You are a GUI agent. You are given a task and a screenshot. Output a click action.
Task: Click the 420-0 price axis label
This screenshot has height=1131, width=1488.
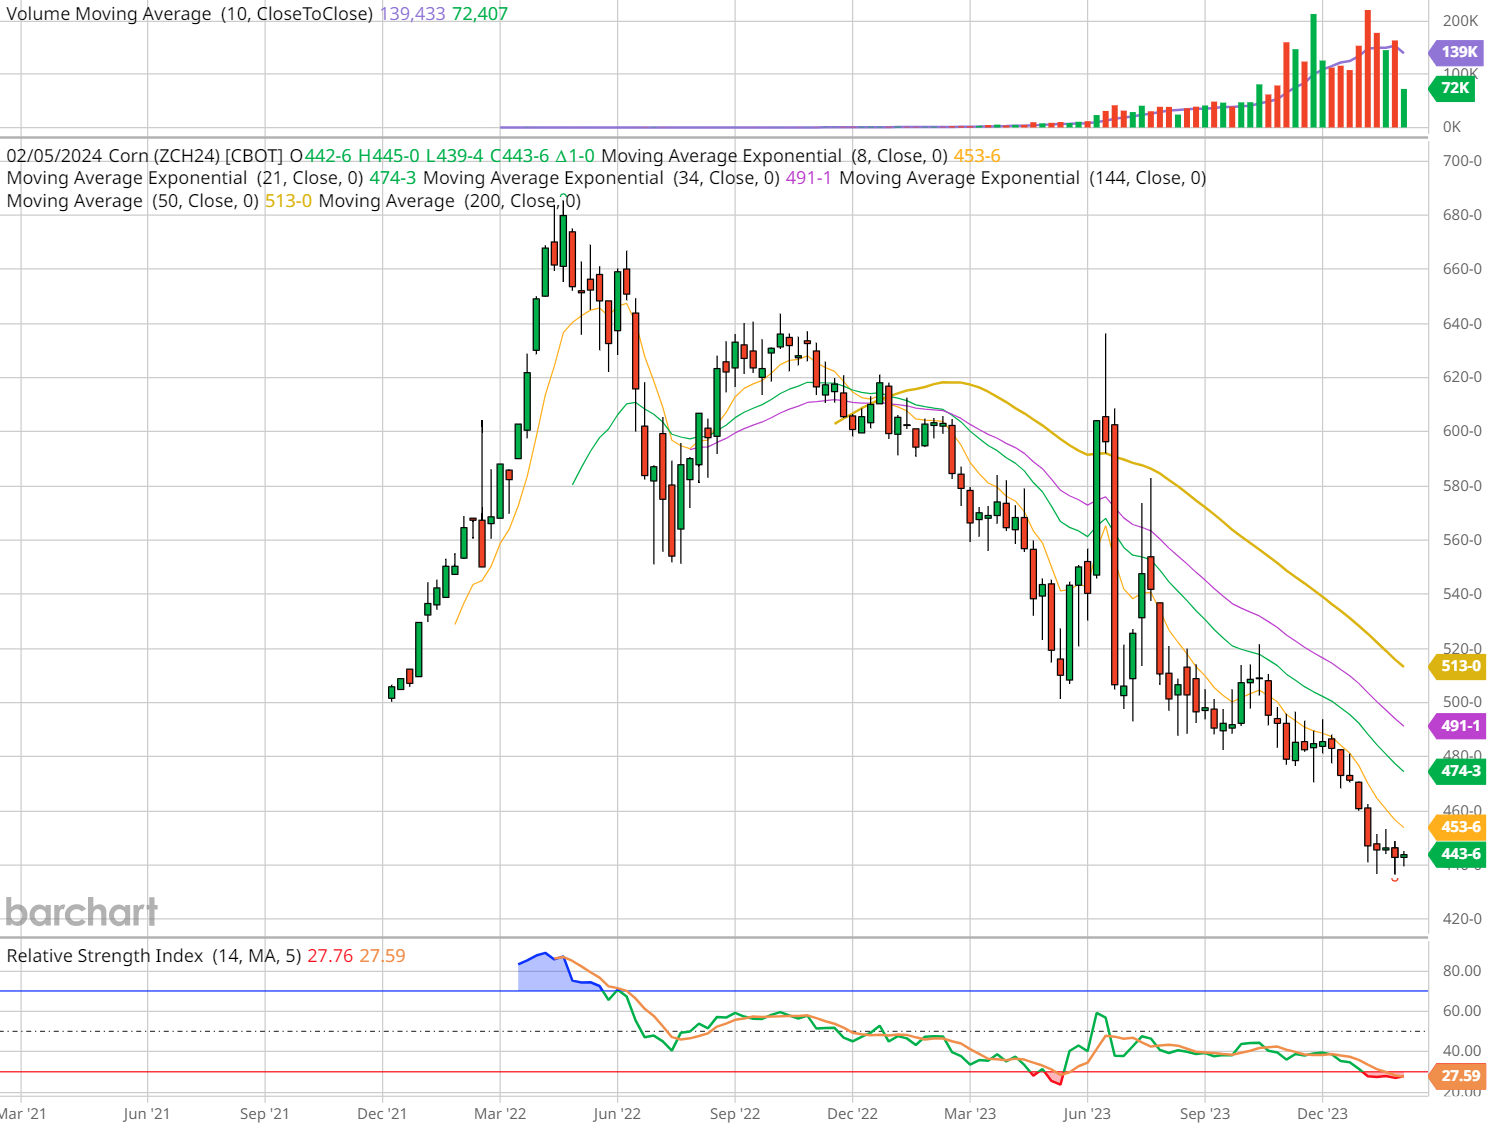click(x=1462, y=919)
